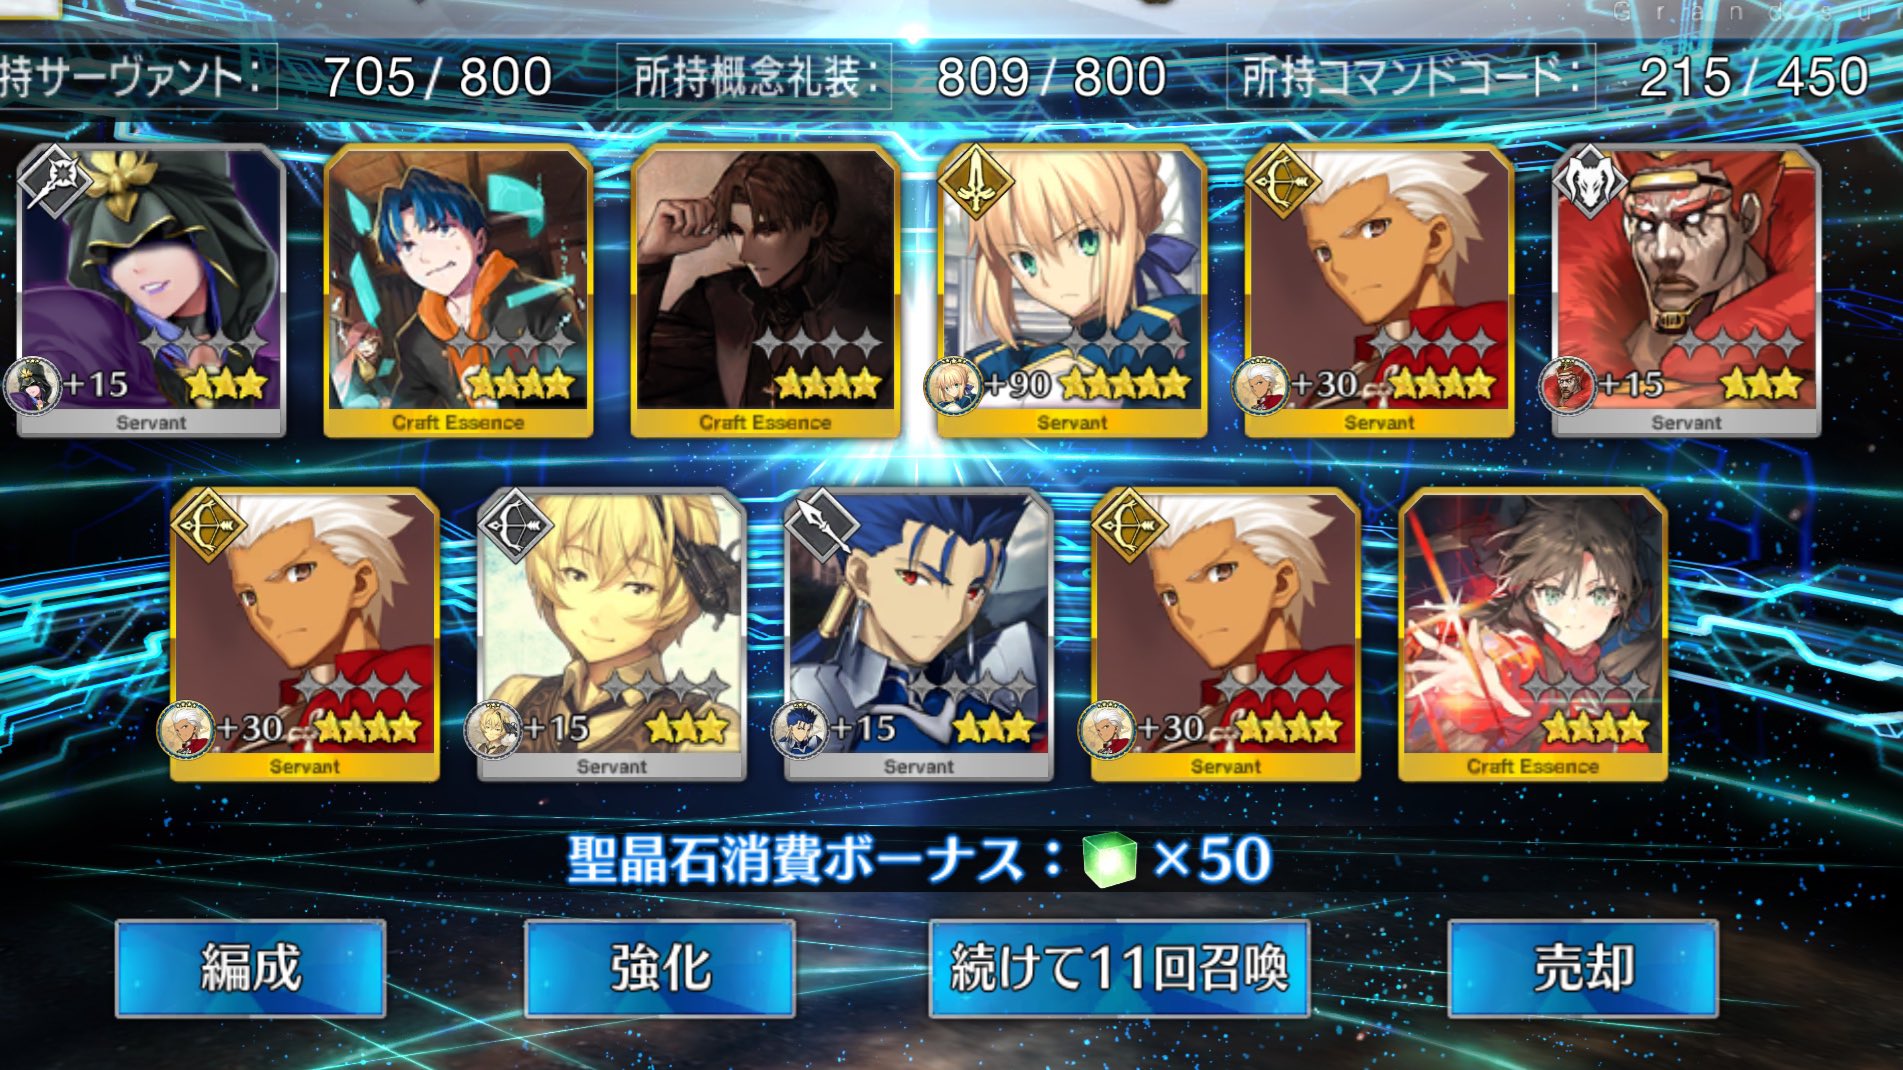The height and width of the screenshot is (1070, 1903).
Task: Tap the 所持概念礼装 809/800 counter
Action: (x=900, y=77)
